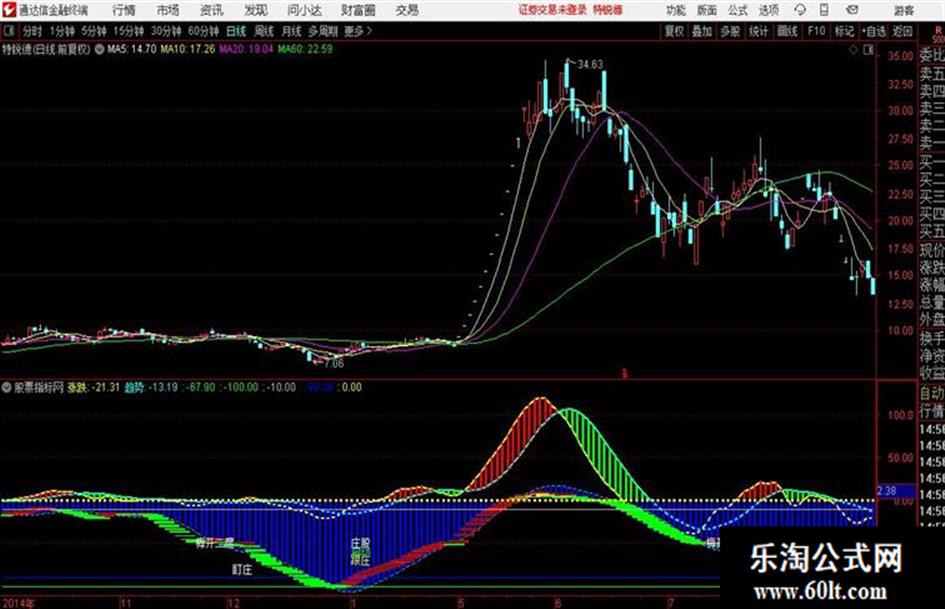Image resolution: width=945 pixels, height=609 pixels.
Task: Toggle the side panel icon at chart top-right
Action: click(868, 50)
